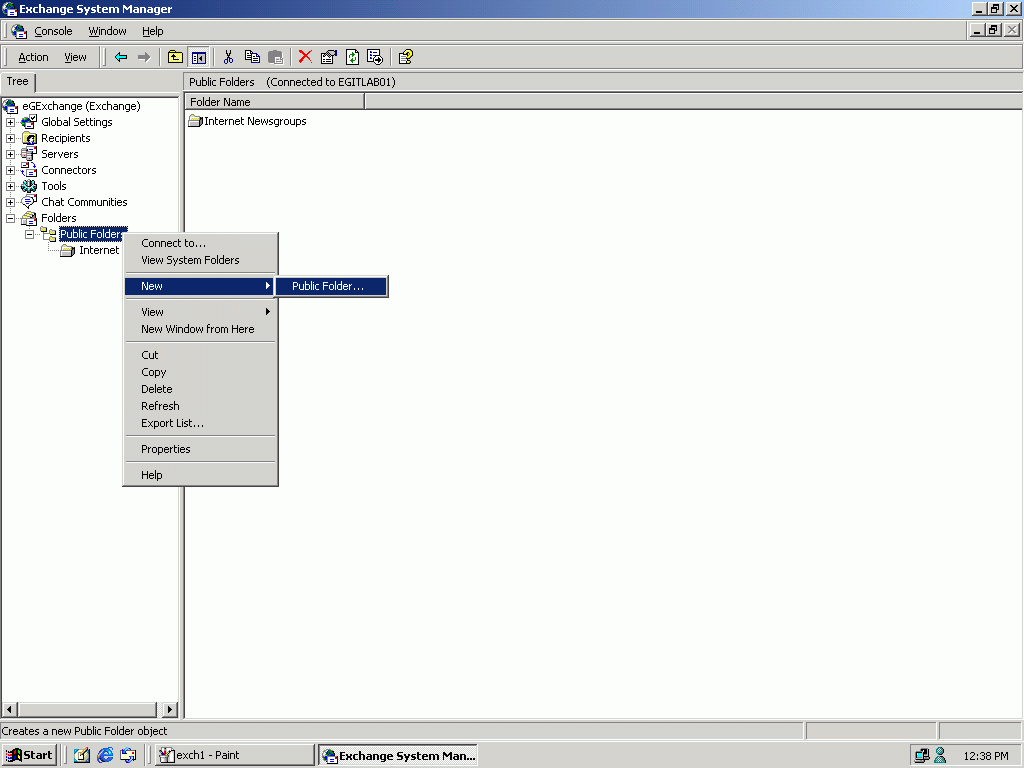This screenshot has height=768, width=1024.
Task: Click the tree pane horizontal scrollbar thumb
Action: [x=88, y=709]
